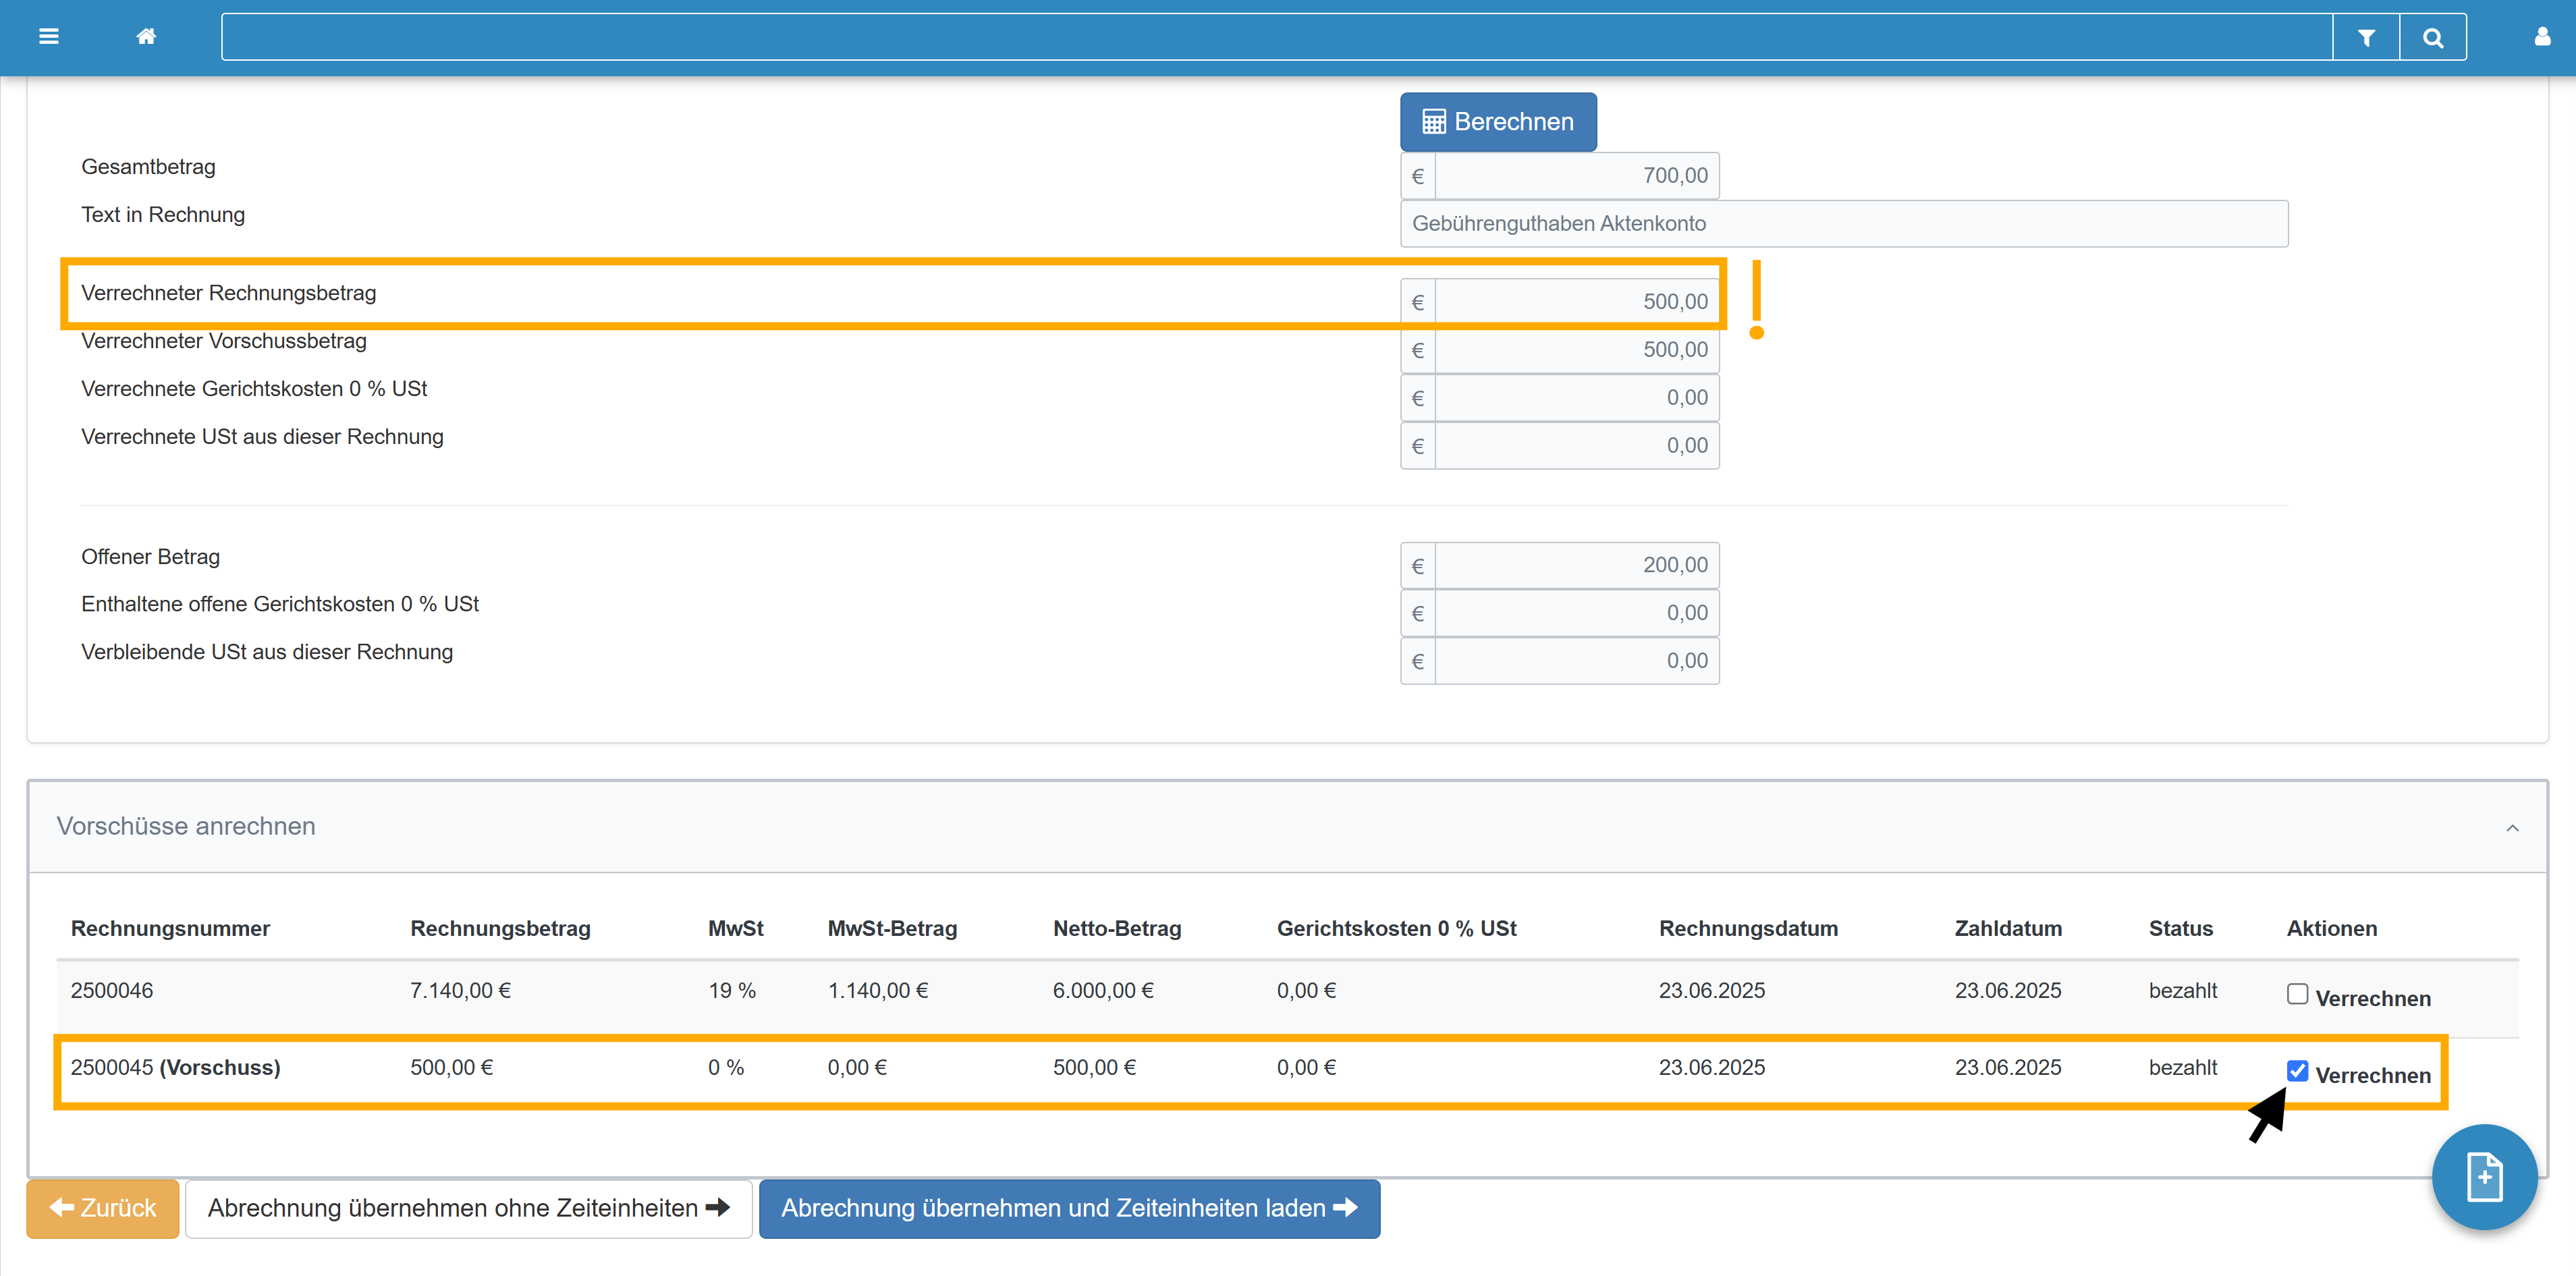2576x1276 pixels.
Task: Click the Gesamtbetrag amount field
Action: pos(1576,176)
